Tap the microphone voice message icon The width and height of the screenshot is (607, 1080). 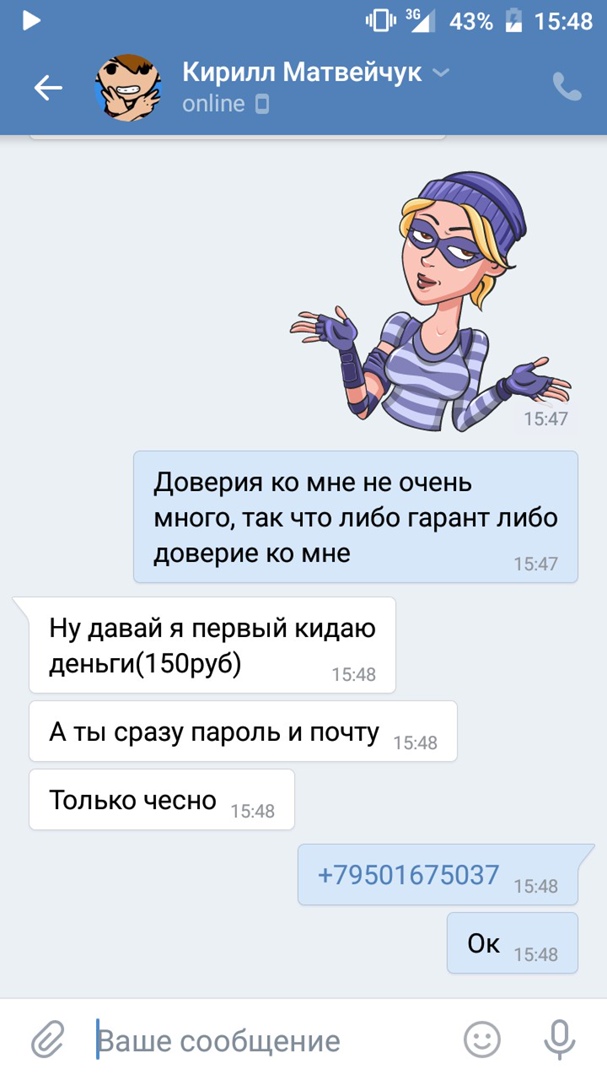[559, 1039]
